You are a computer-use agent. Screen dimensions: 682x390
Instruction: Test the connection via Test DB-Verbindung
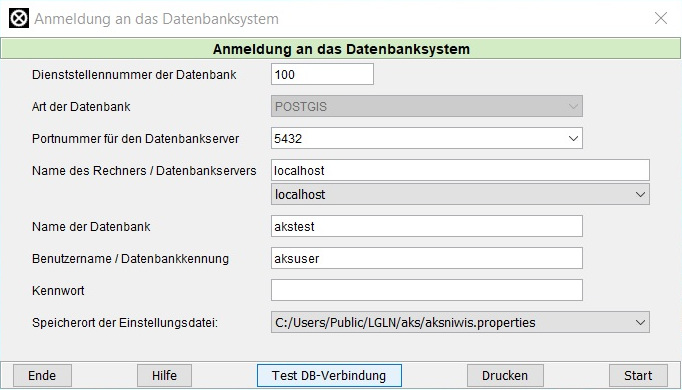(x=329, y=376)
